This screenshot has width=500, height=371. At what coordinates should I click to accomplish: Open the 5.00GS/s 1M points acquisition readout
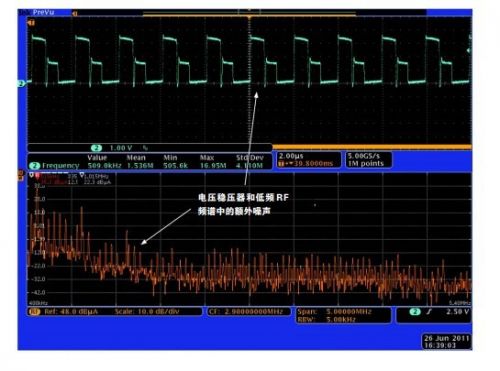(368, 160)
